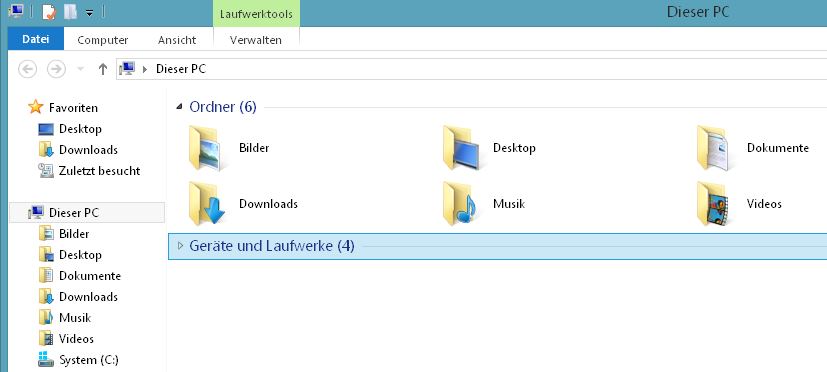Open Desktop under Favoriten
This screenshot has width=827, height=372.
tap(80, 129)
